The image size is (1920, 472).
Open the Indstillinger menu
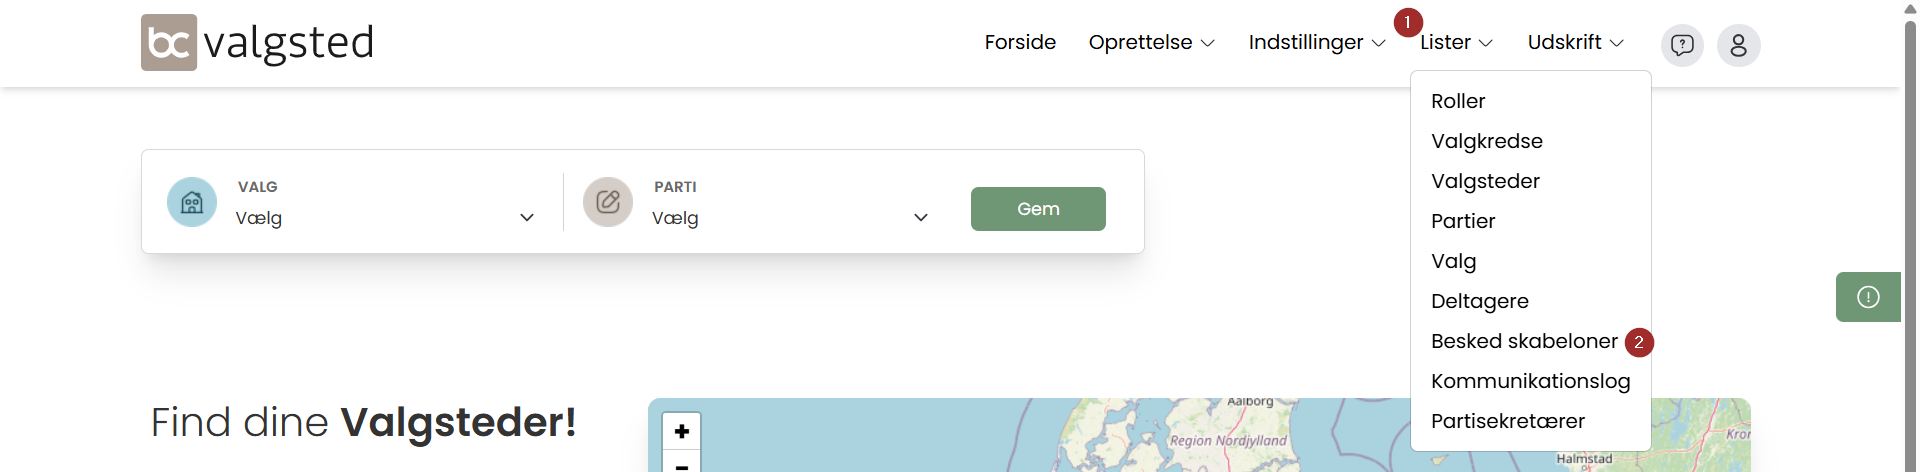point(1316,43)
